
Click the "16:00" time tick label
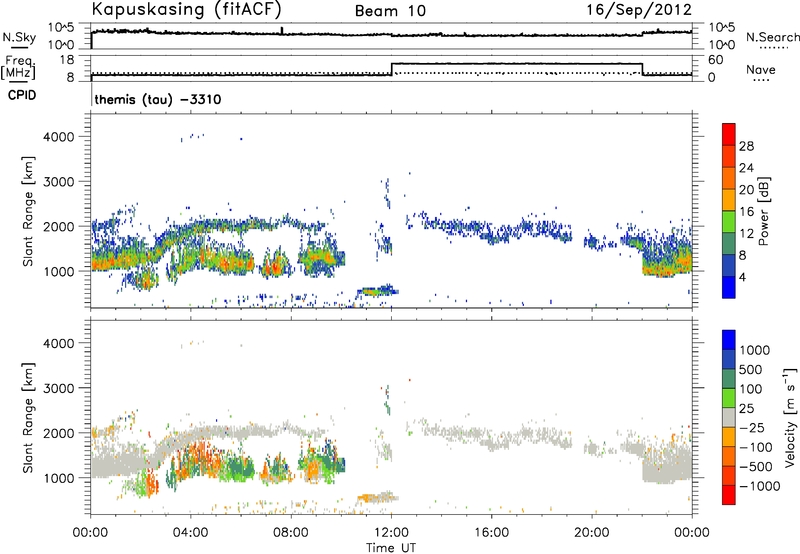pyautogui.click(x=491, y=533)
